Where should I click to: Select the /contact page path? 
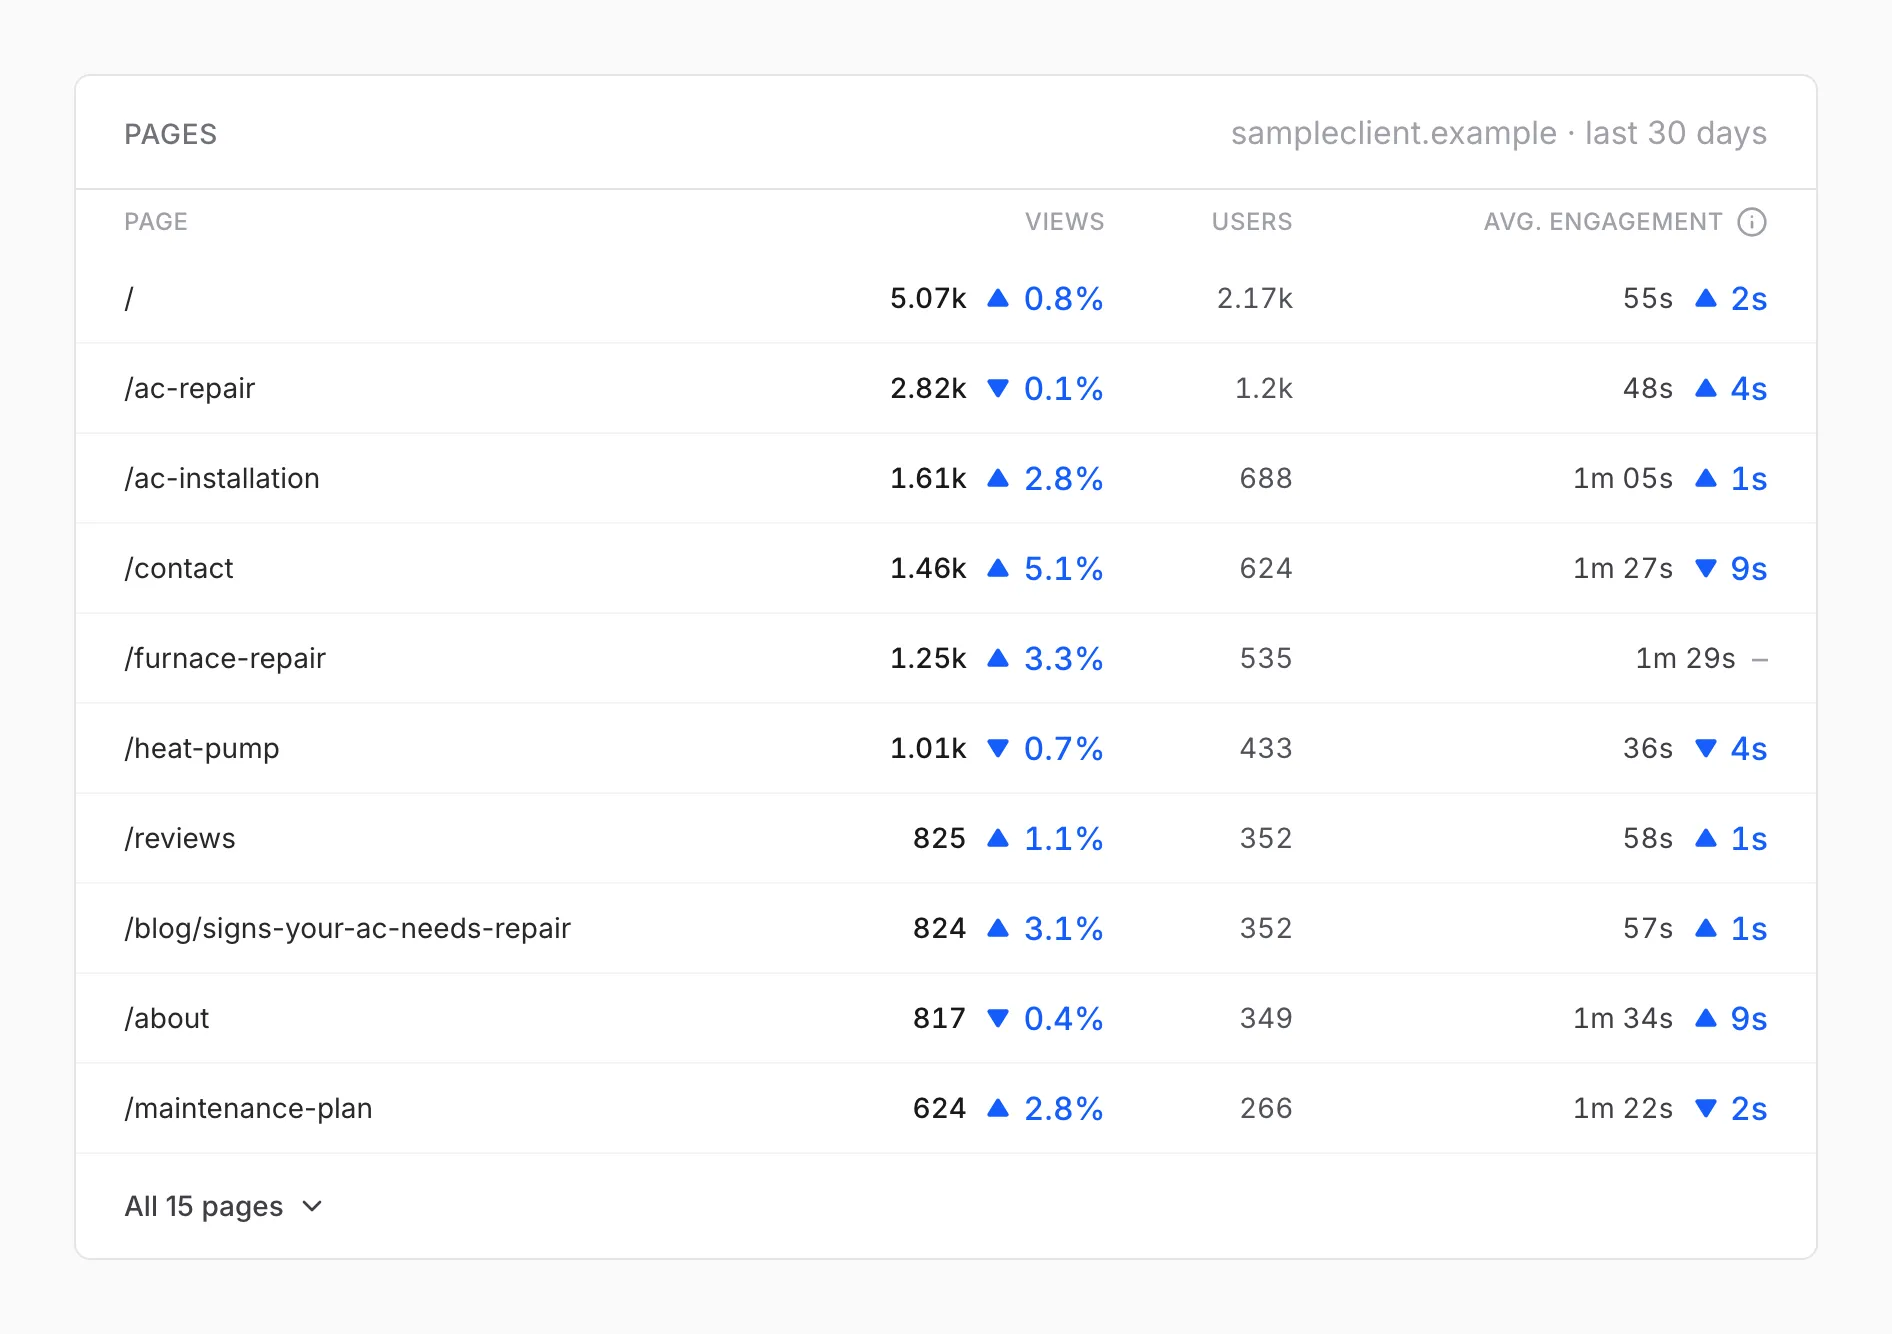pos(179,568)
